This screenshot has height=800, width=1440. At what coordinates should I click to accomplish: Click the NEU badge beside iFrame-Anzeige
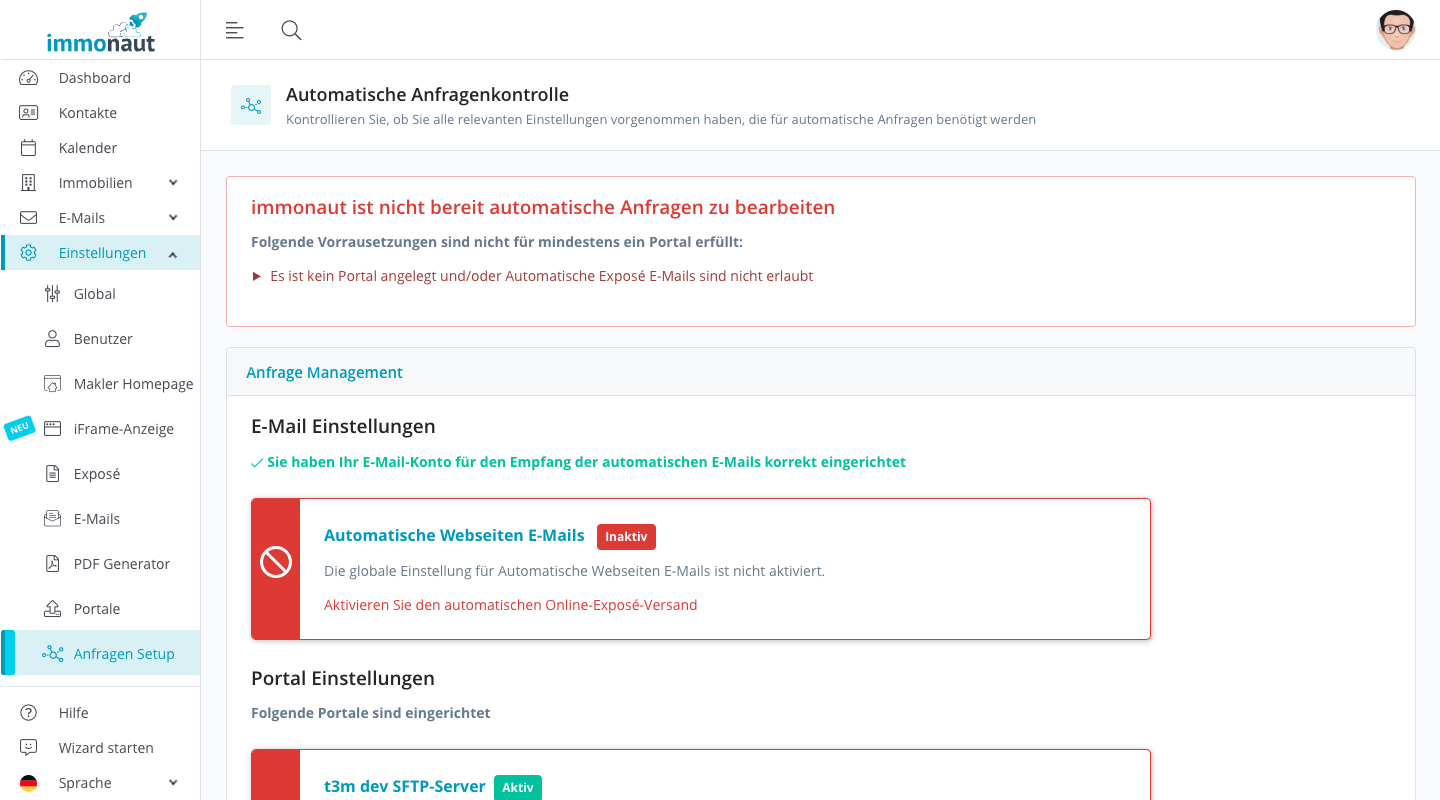[x=19, y=428]
